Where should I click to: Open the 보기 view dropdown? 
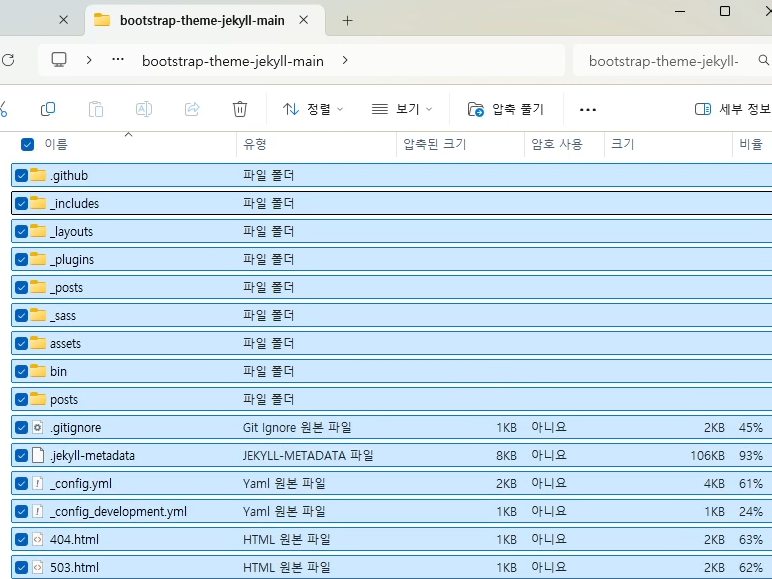tap(402, 109)
